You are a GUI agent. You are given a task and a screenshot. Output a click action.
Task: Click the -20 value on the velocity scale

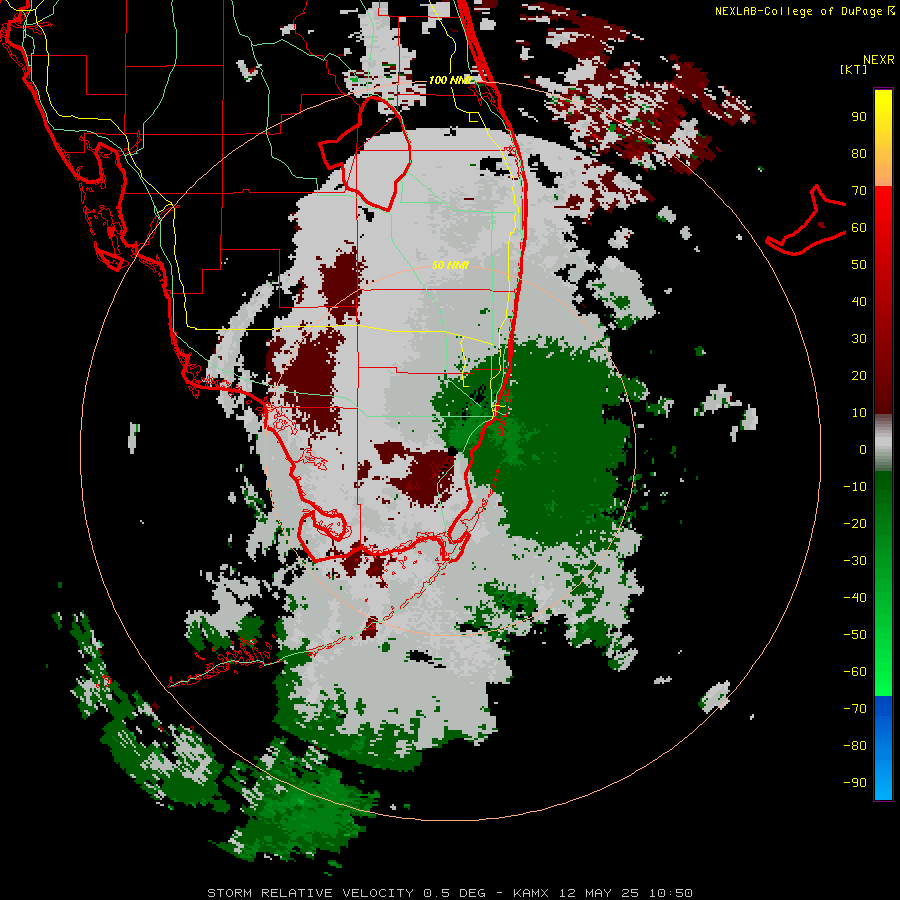[855, 523]
